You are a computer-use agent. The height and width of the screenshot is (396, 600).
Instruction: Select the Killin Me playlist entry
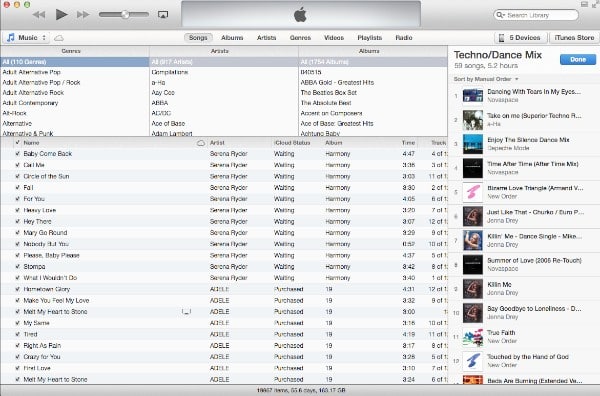click(x=524, y=288)
